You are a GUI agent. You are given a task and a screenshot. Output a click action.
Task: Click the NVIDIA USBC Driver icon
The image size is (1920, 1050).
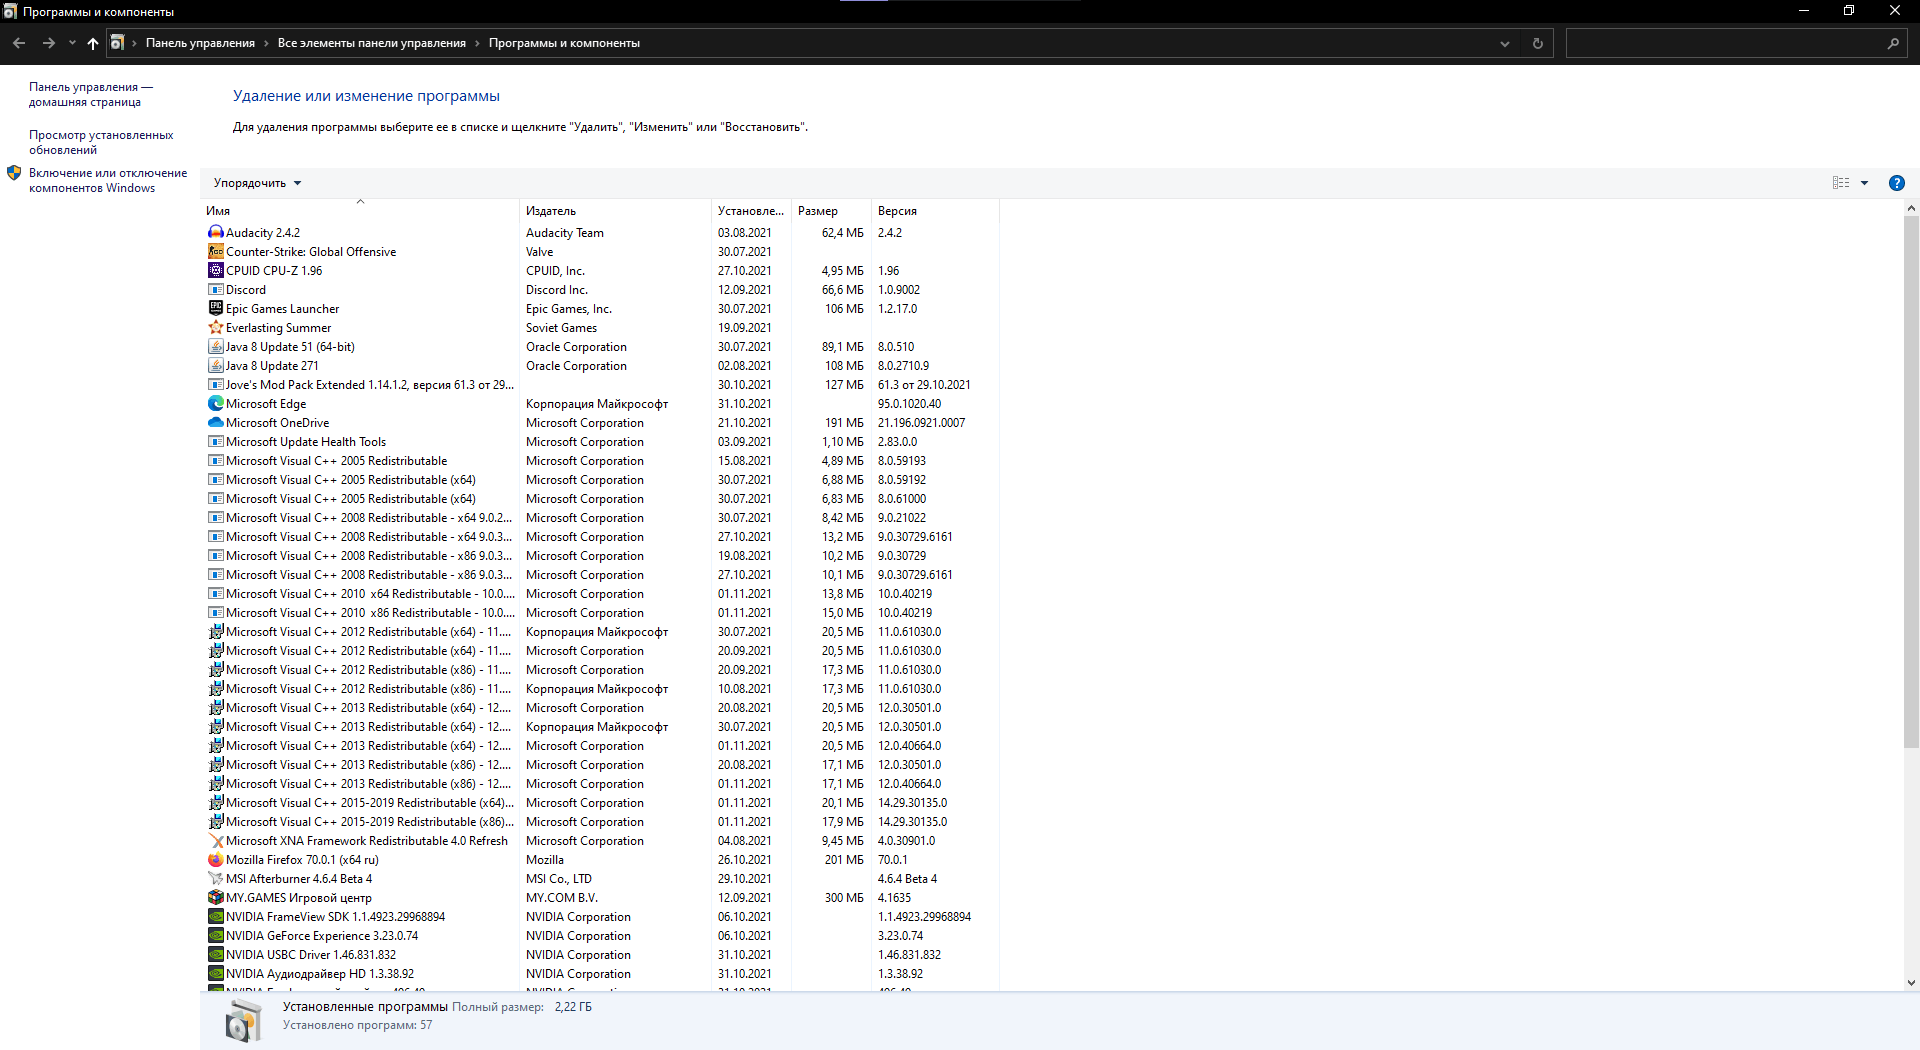tap(215, 955)
